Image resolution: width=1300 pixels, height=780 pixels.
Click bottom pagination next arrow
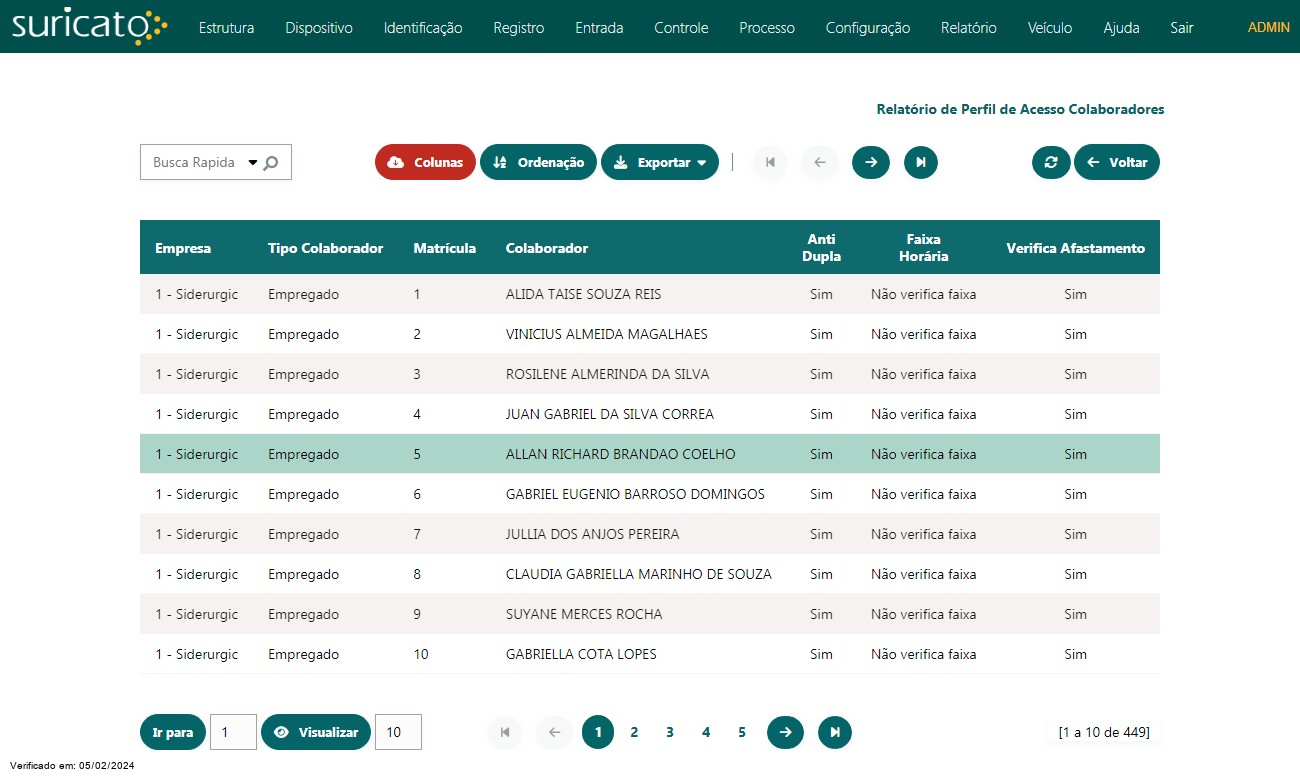coord(785,732)
